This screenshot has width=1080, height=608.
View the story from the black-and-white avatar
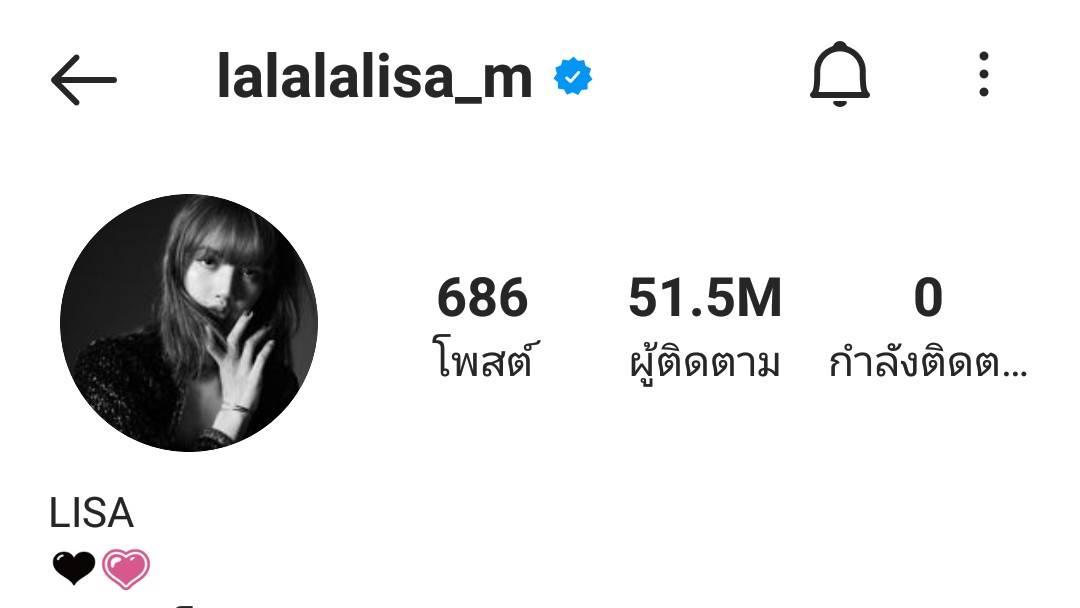click(189, 323)
